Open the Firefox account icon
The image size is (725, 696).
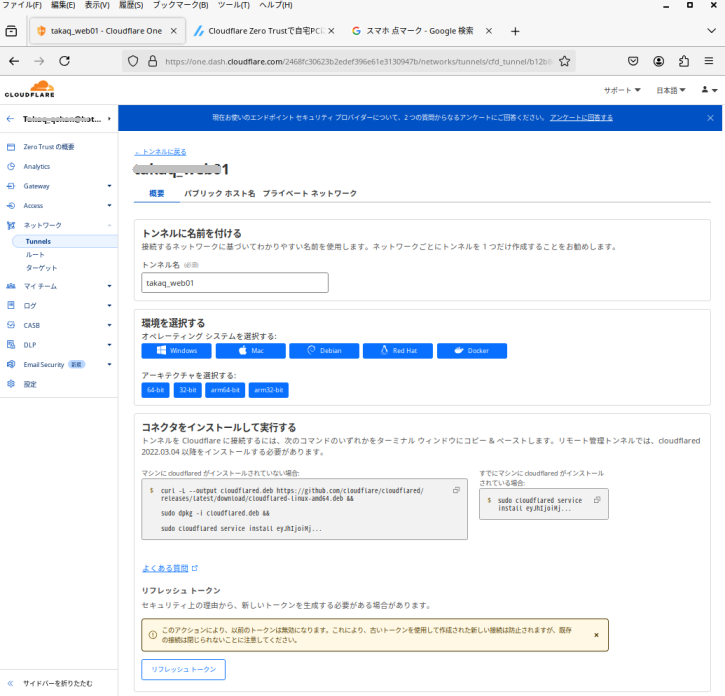[x=658, y=61]
